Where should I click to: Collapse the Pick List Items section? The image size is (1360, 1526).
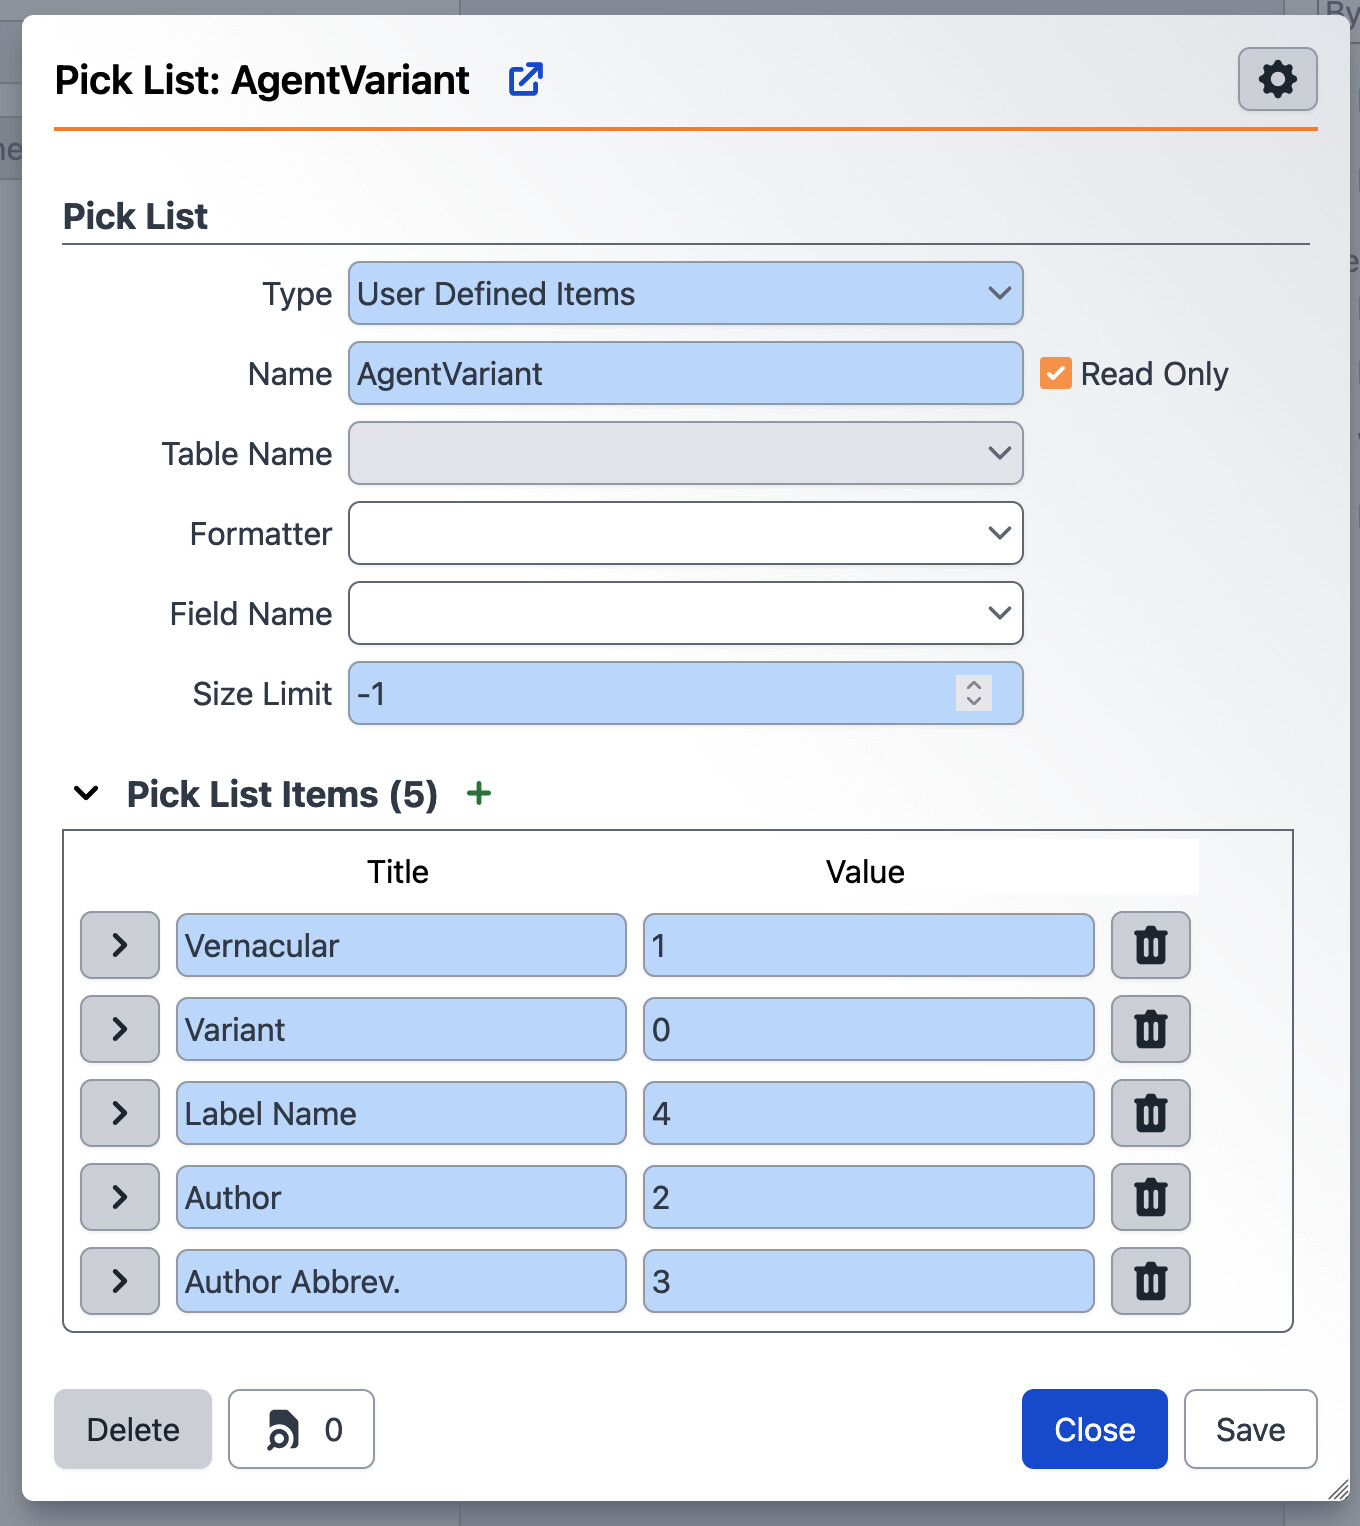[x=87, y=794]
